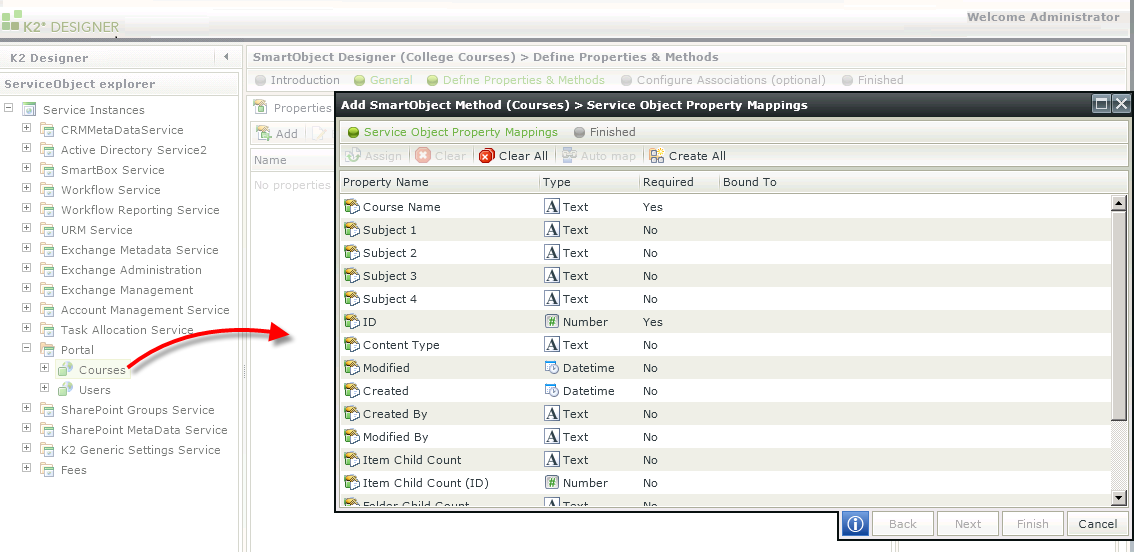
Task: Click the scroll down arrow of property list
Action: click(1119, 497)
